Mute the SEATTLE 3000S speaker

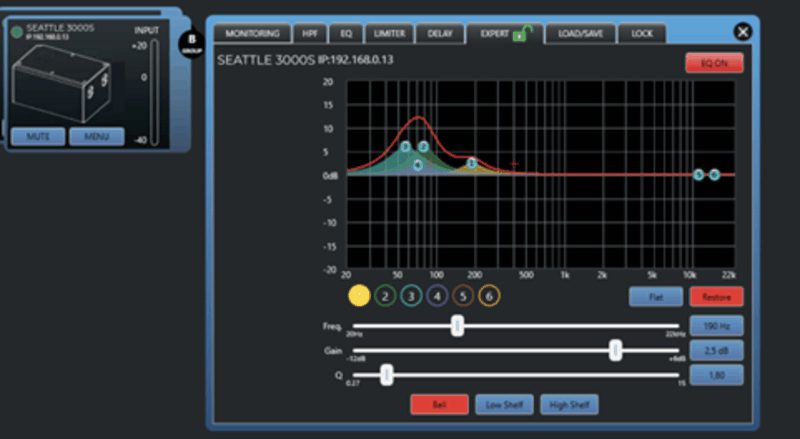point(38,137)
